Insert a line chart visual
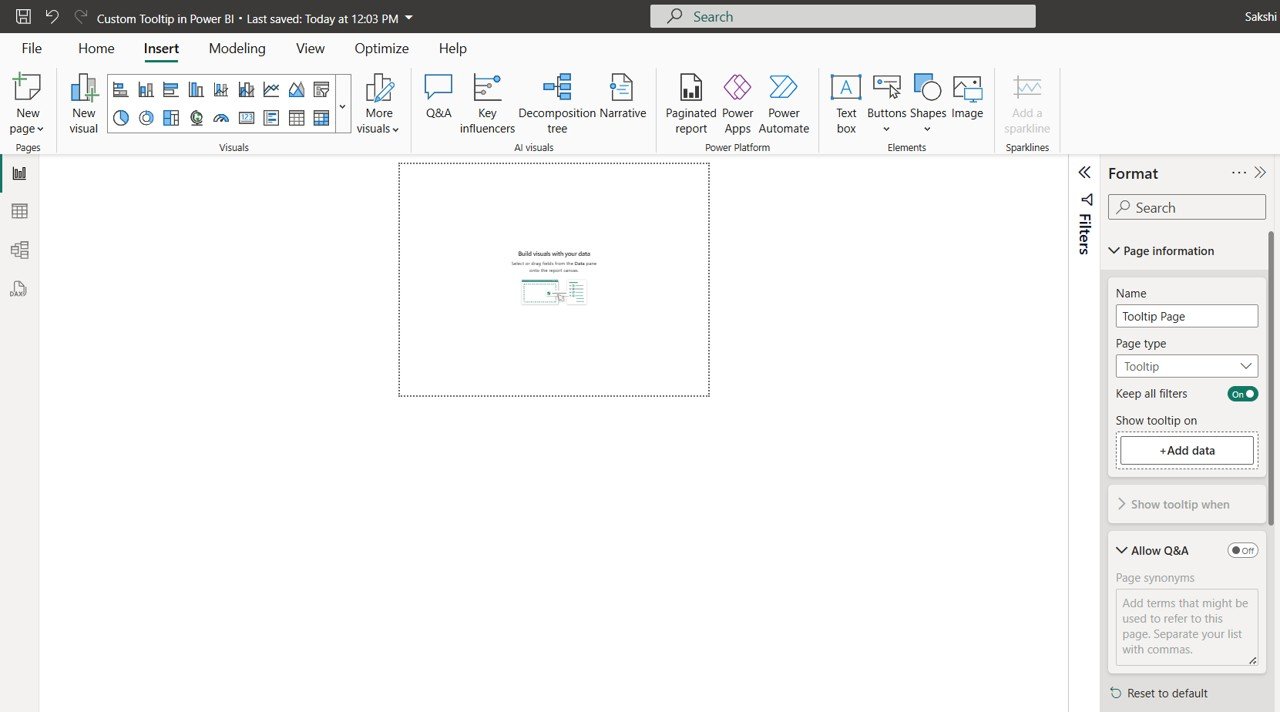 point(271,90)
